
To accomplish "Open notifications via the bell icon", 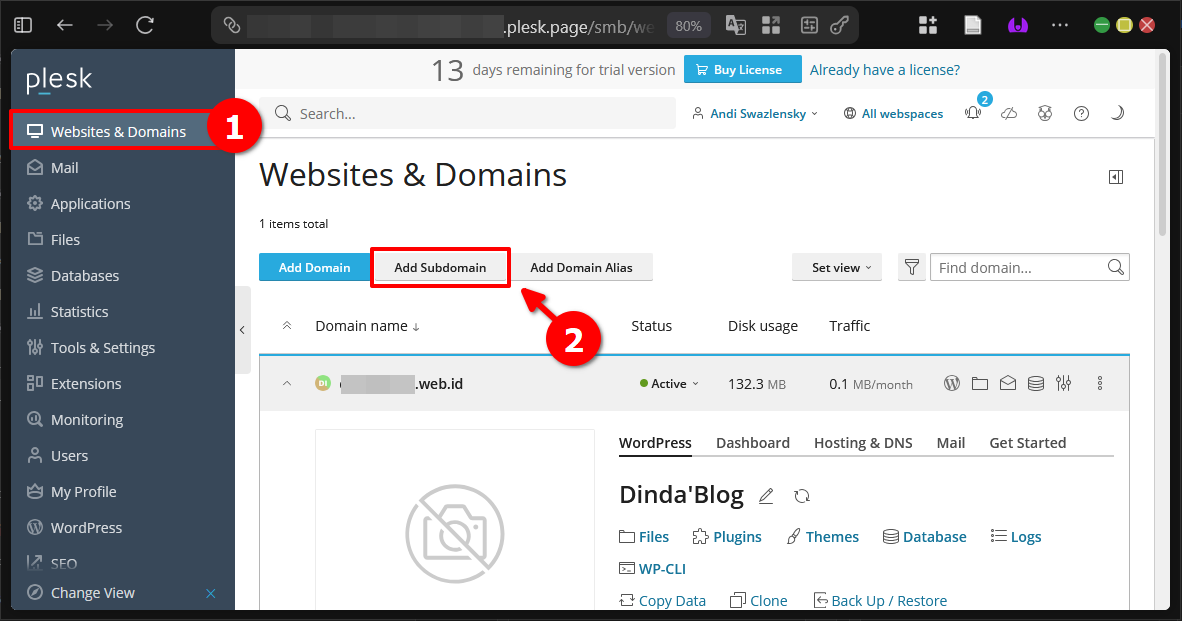I will [x=971, y=113].
